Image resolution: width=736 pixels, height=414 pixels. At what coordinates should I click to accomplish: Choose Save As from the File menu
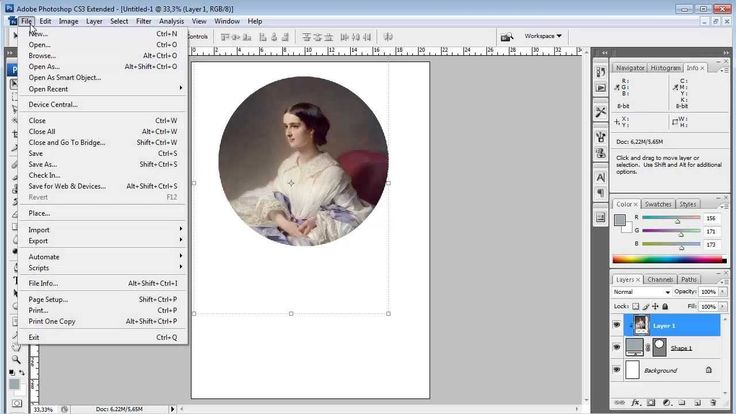(43, 164)
